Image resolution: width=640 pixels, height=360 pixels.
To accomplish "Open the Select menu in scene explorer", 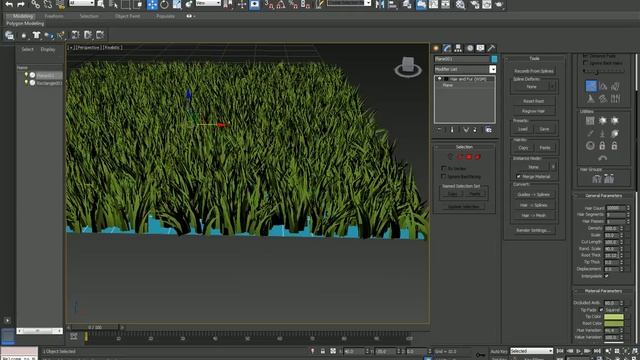I will click(27, 49).
